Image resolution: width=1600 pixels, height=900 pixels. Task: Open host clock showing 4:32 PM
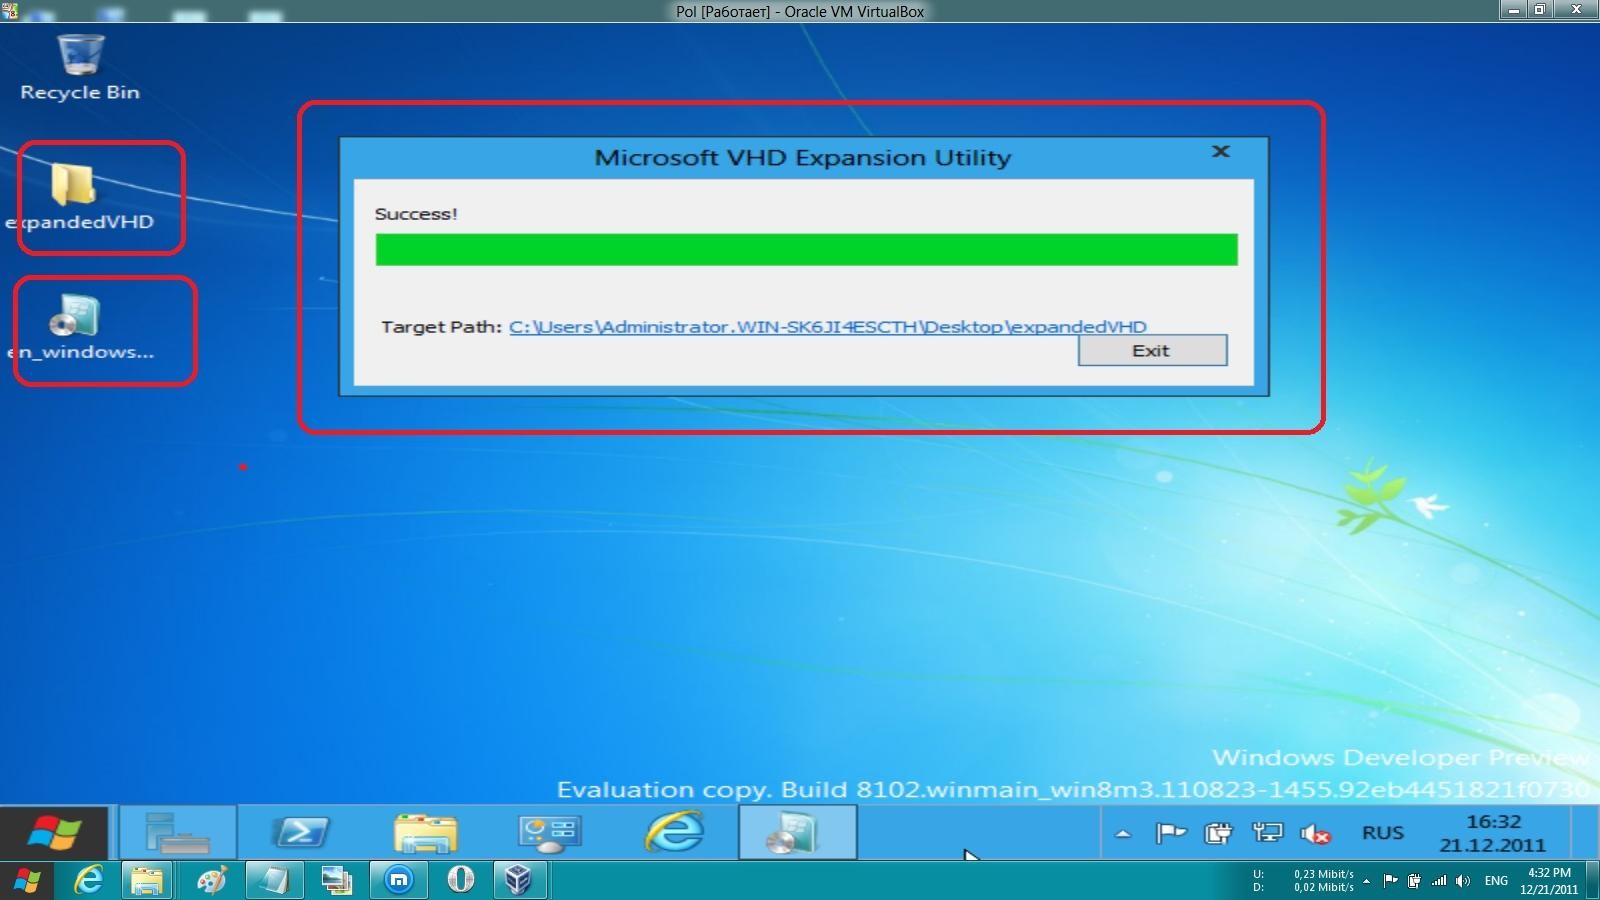[x=1549, y=881]
